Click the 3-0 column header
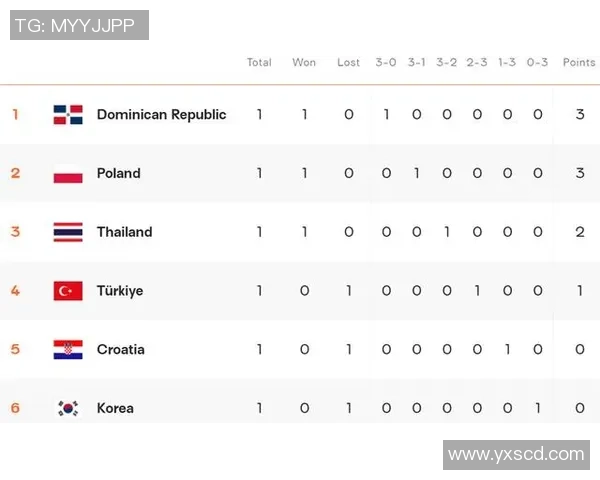This screenshot has height=480, width=600. point(386,62)
